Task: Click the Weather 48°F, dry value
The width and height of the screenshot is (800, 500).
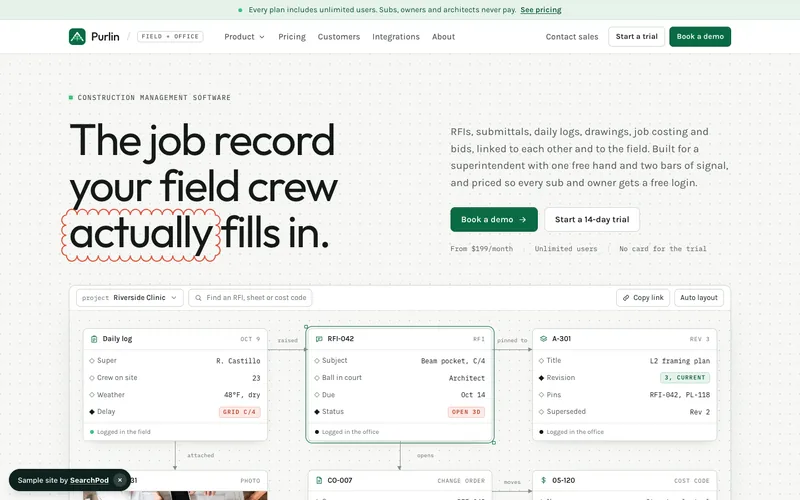Action: point(242,395)
